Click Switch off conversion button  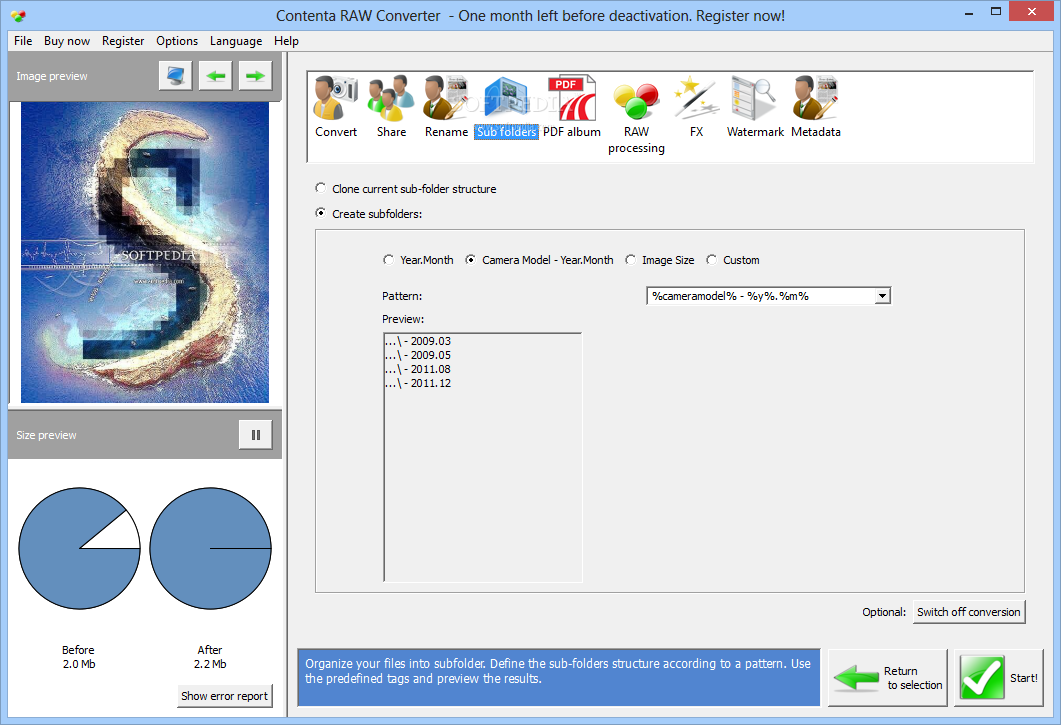coord(969,612)
